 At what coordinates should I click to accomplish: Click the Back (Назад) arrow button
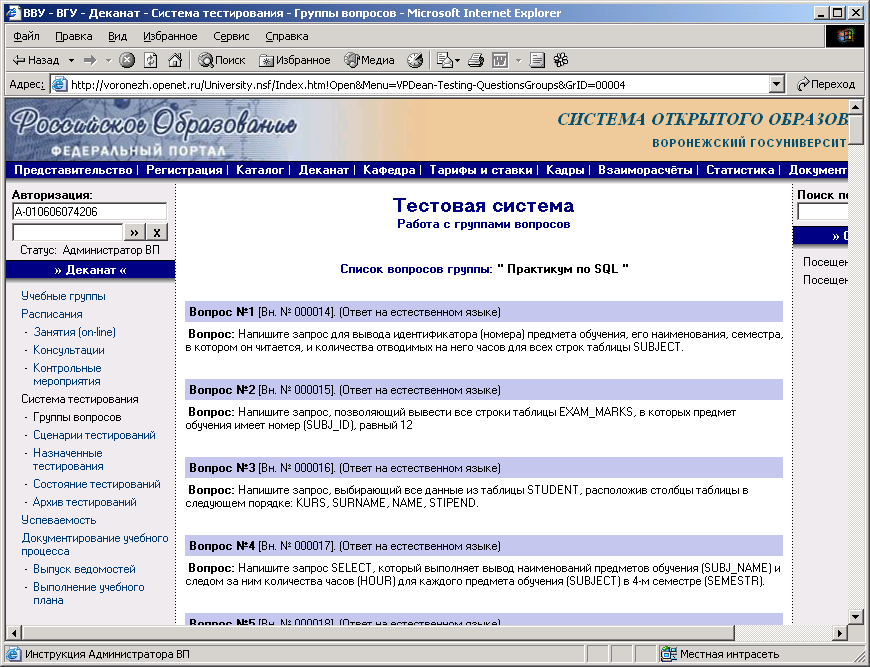[x=36, y=60]
